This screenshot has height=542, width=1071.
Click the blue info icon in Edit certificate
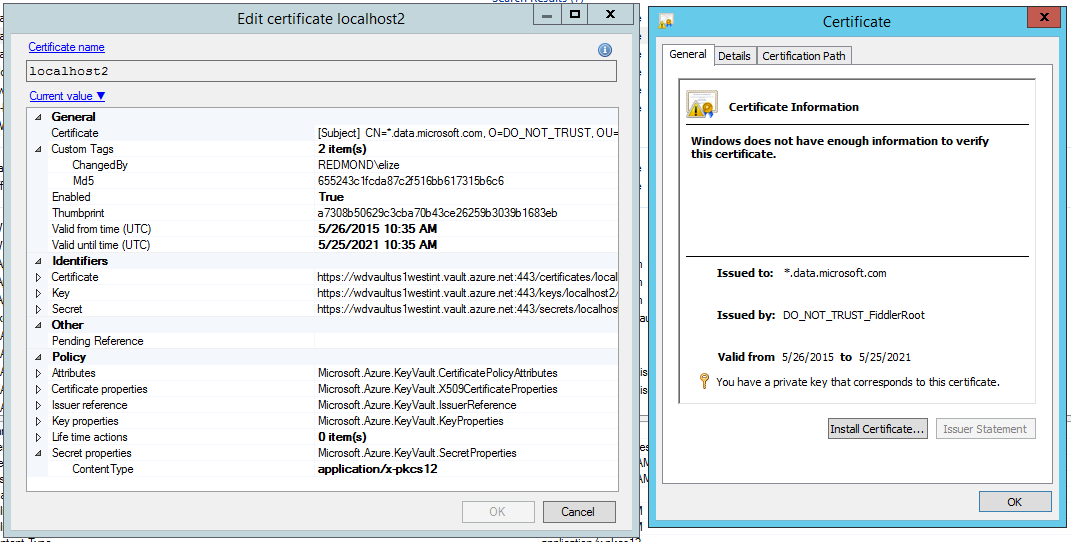pyautogui.click(x=604, y=50)
